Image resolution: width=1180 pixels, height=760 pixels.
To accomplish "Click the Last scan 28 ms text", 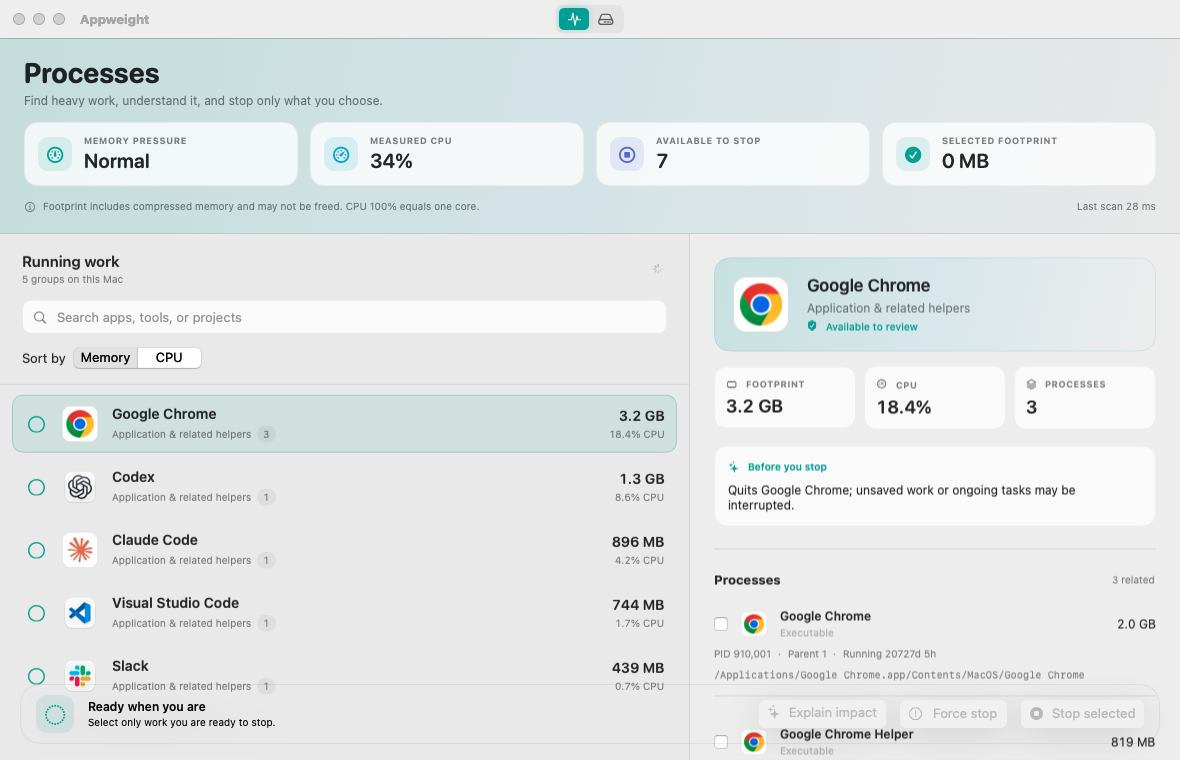I will point(1115,207).
